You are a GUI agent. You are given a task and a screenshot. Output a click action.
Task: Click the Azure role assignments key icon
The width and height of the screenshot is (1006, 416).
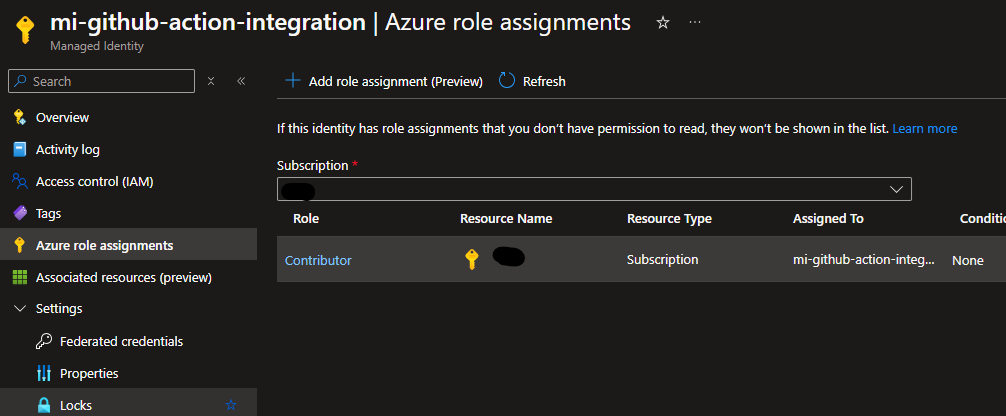[20, 245]
